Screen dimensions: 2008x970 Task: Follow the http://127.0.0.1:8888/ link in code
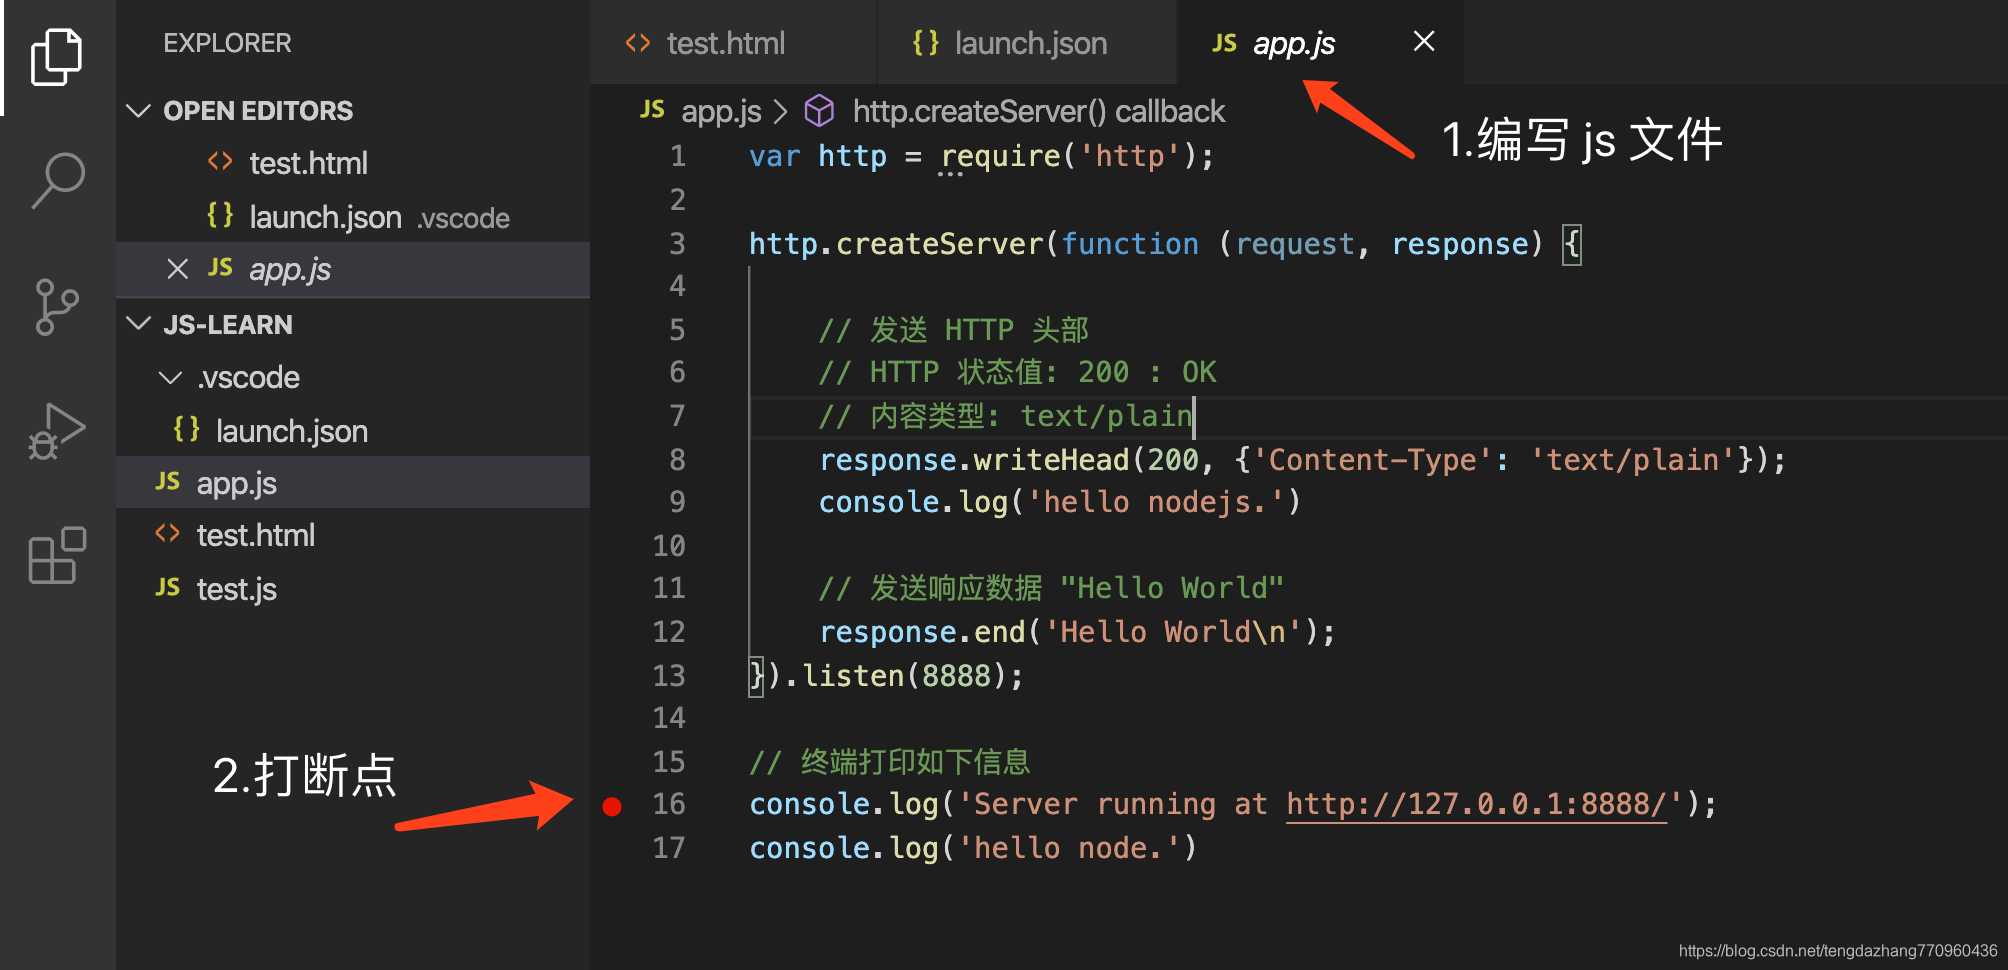pos(1476,804)
